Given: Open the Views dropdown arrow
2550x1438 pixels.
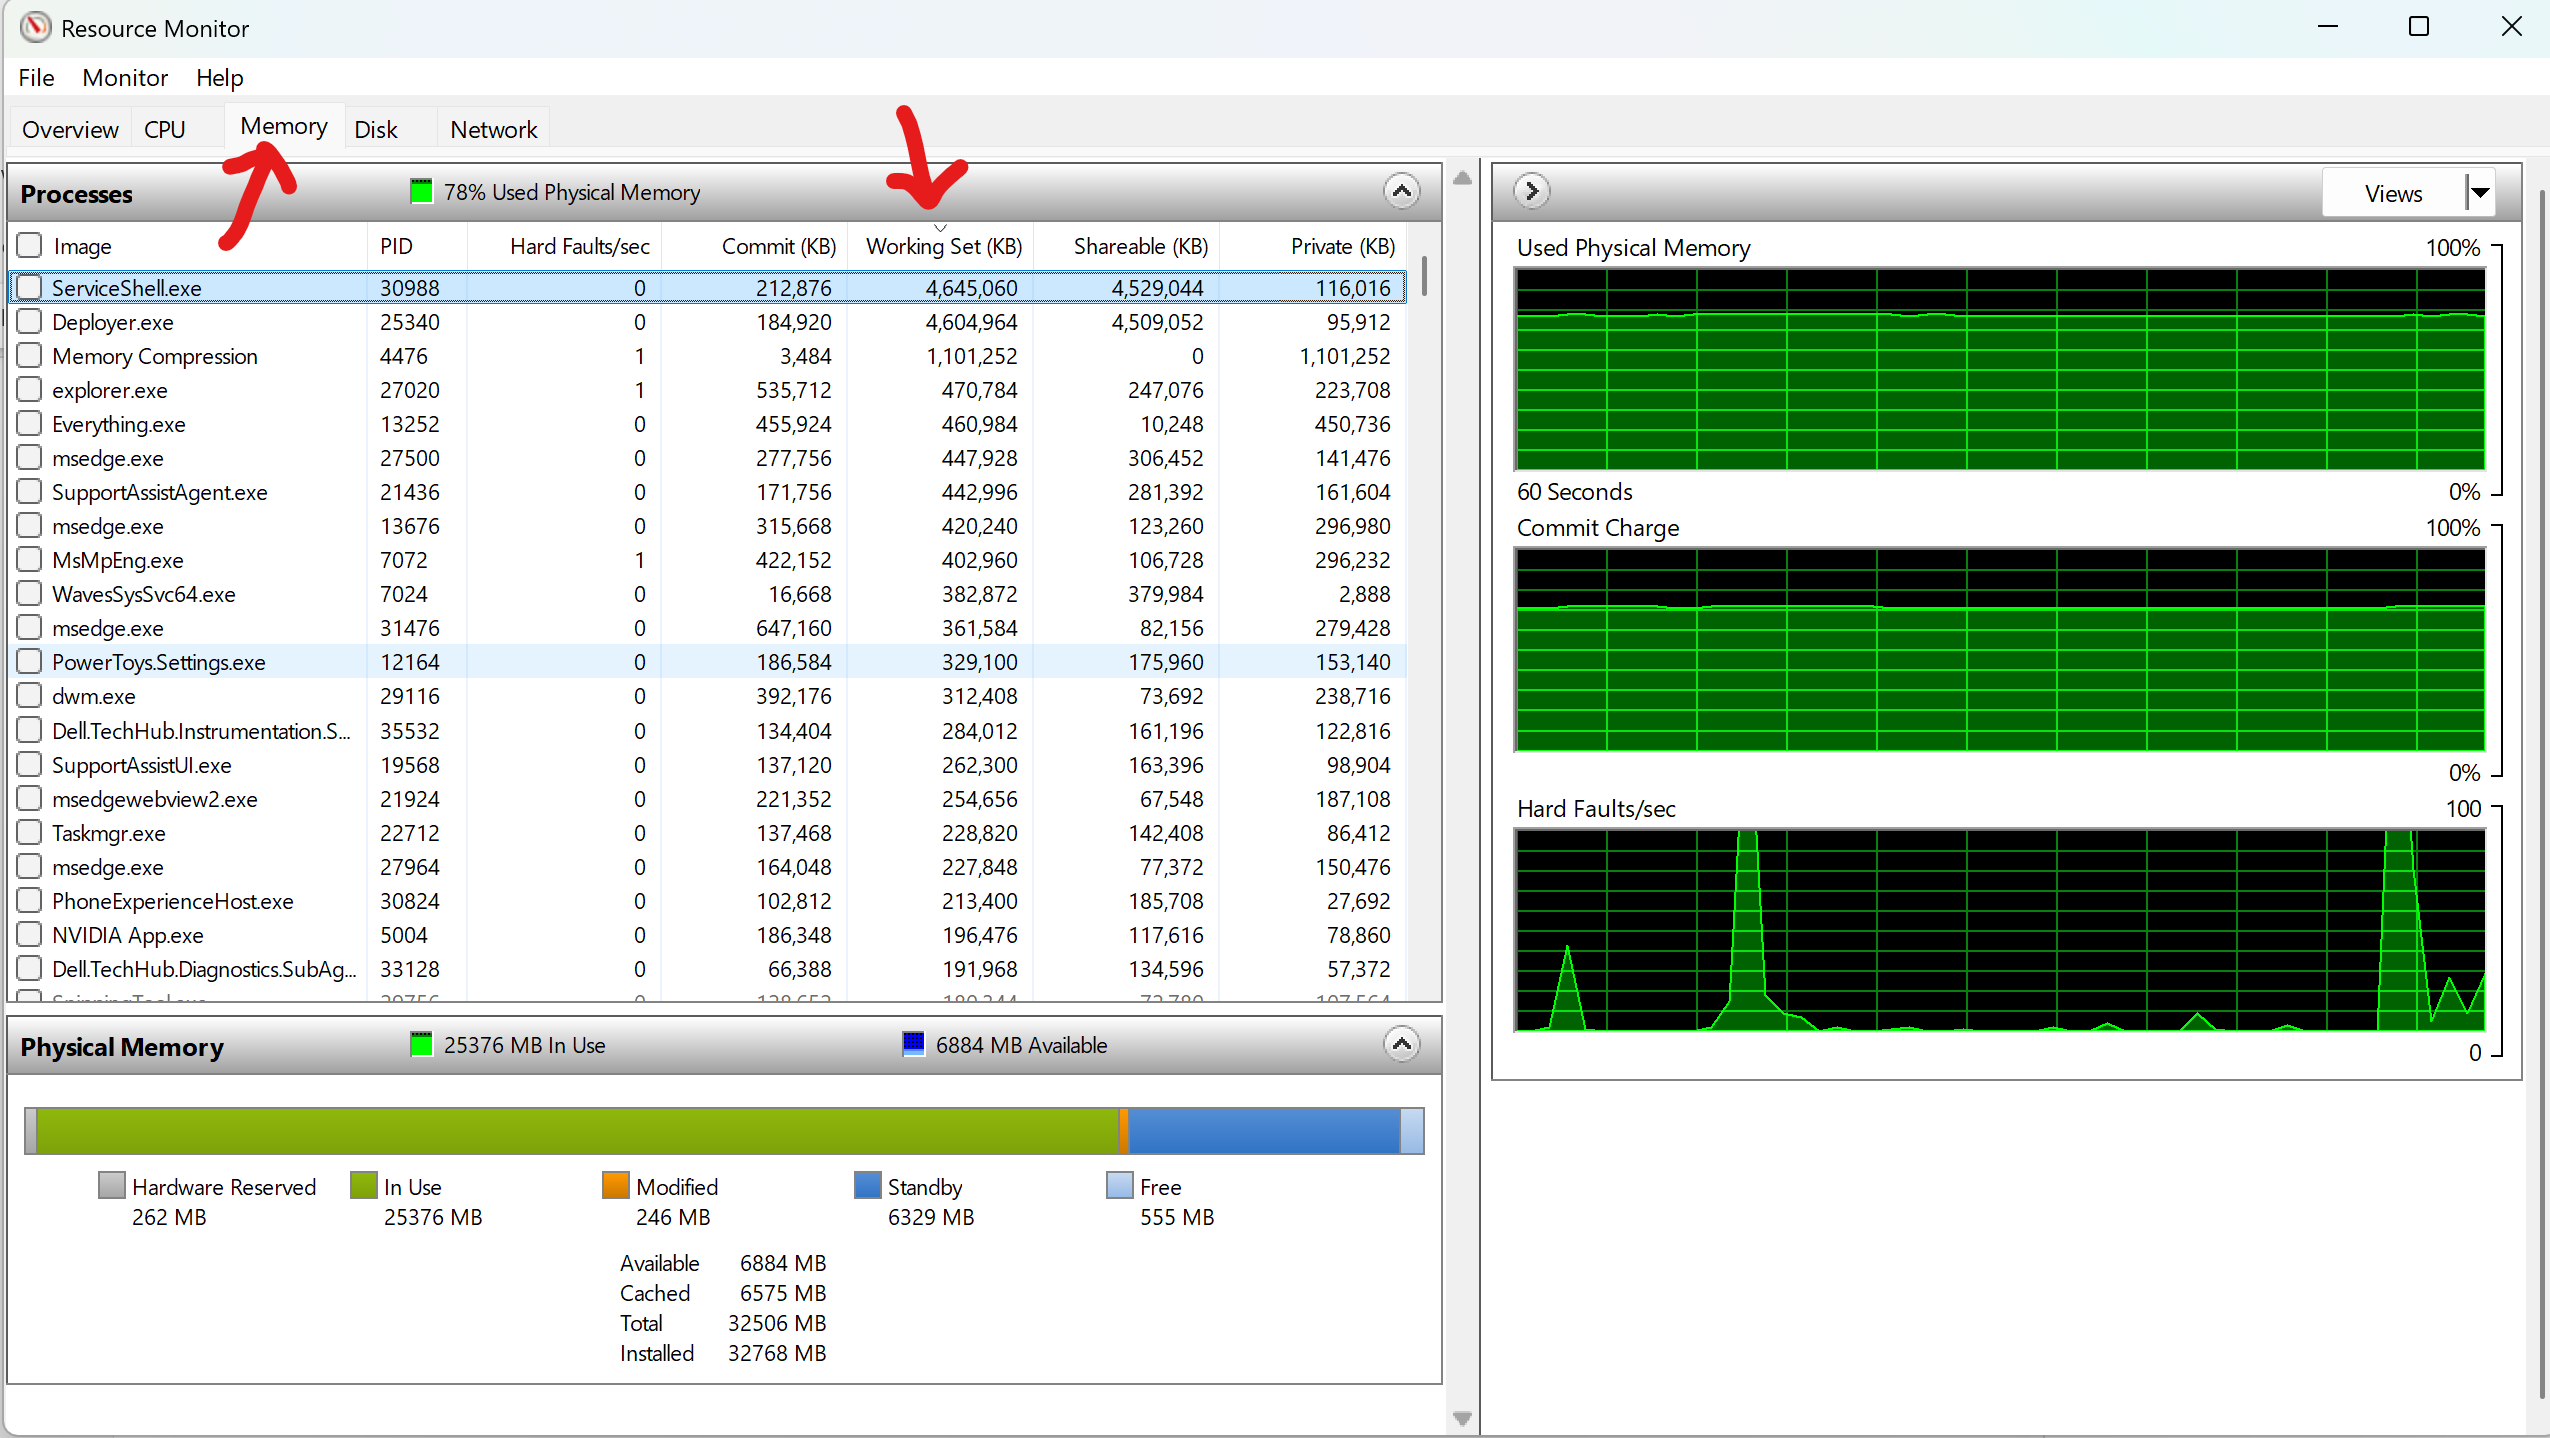Looking at the screenshot, I should point(2480,192).
